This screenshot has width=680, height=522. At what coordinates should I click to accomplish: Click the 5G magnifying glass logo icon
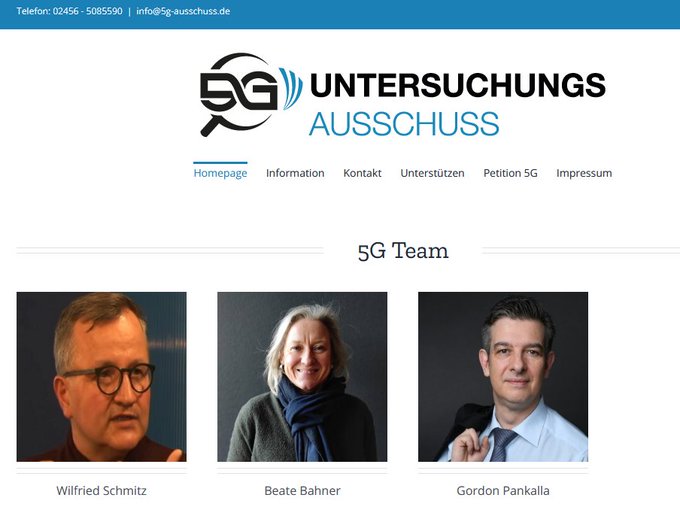click(x=239, y=95)
